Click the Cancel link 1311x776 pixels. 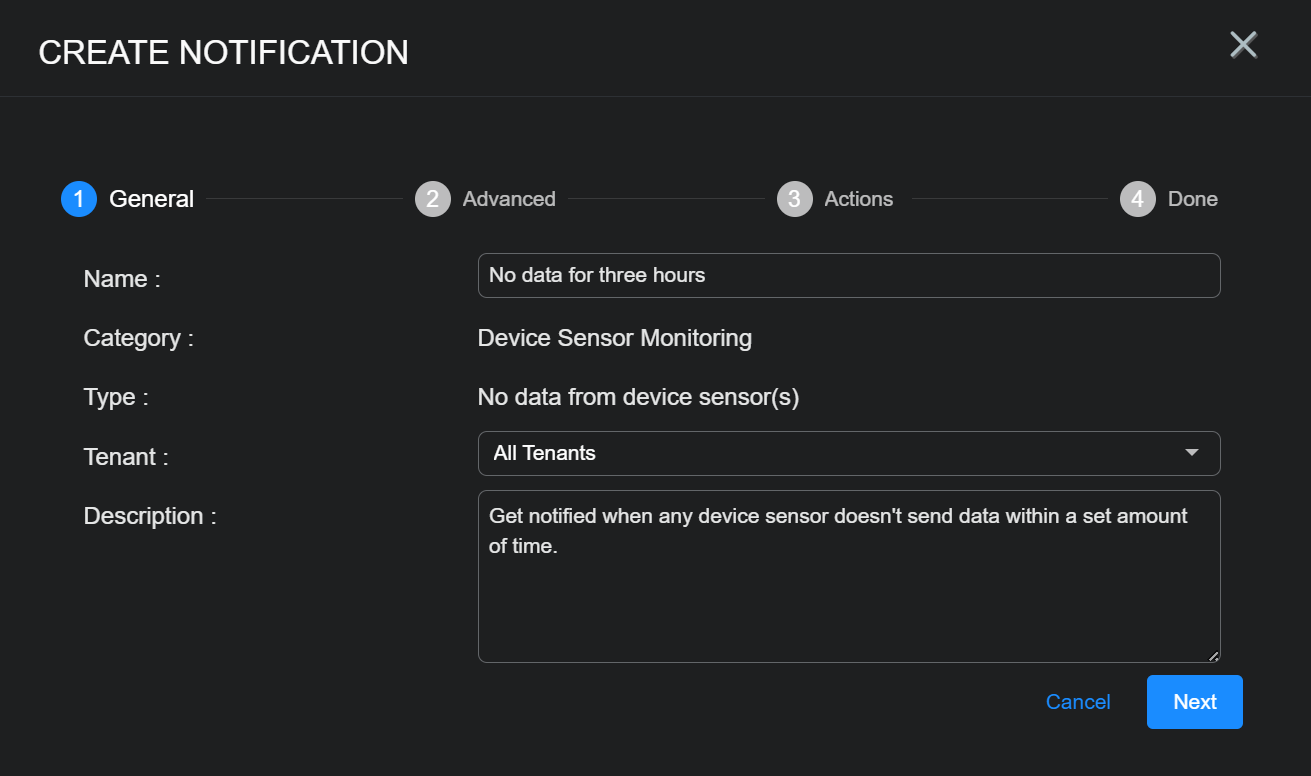tap(1078, 702)
